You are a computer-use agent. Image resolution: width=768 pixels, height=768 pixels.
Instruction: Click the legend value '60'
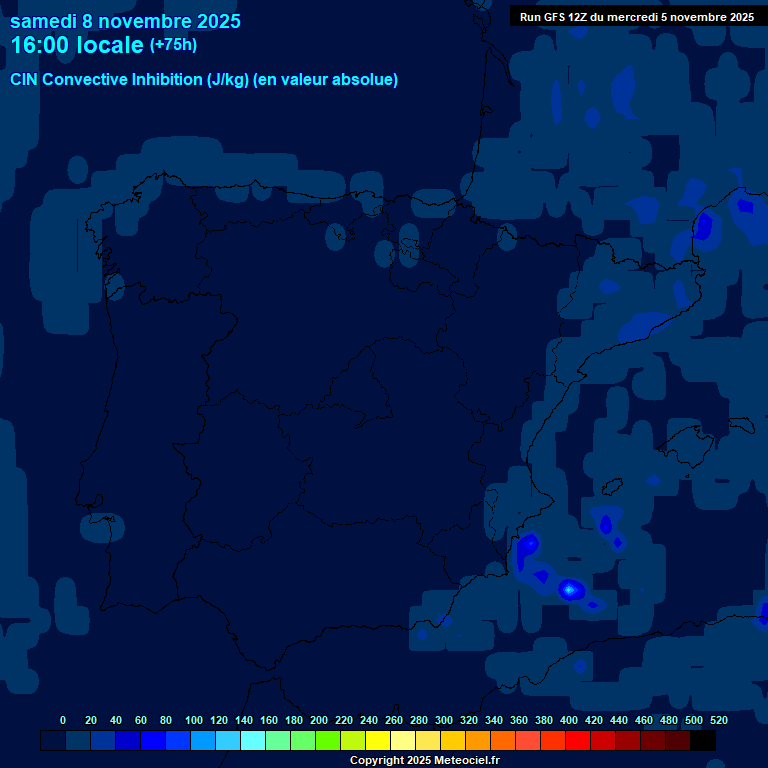point(141,720)
